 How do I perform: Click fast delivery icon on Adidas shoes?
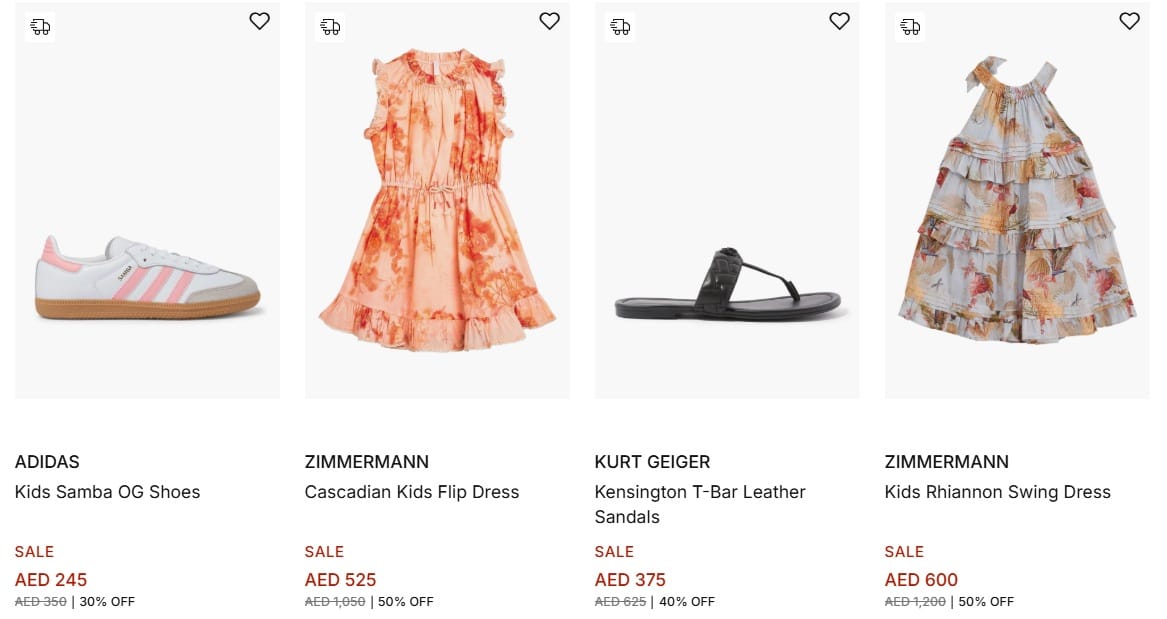click(40, 27)
